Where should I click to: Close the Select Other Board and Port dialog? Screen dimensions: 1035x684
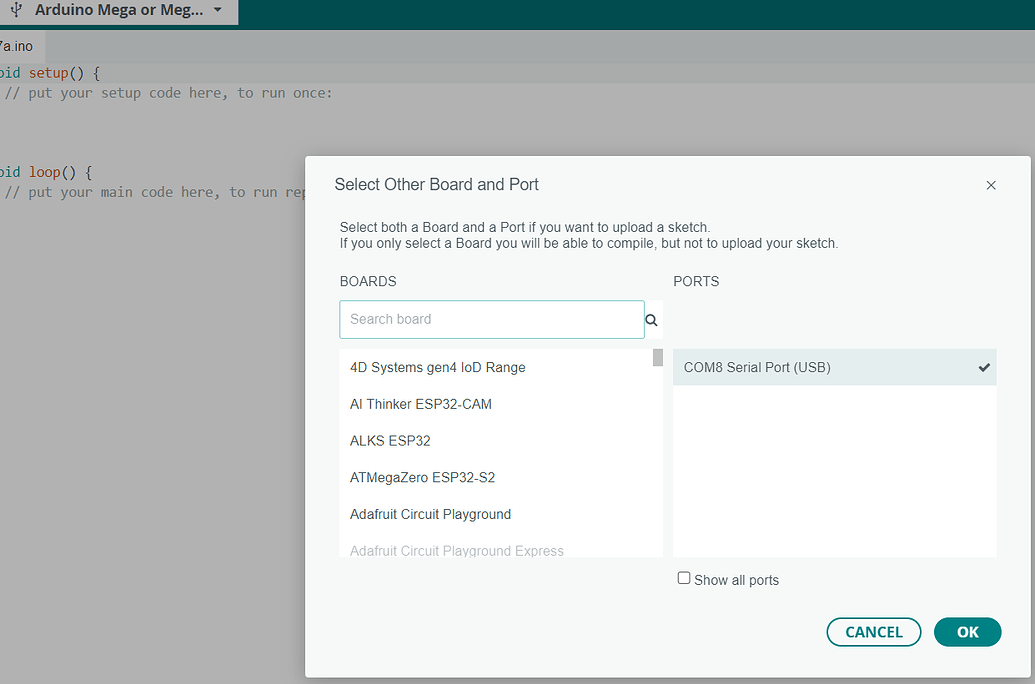pyautogui.click(x=991, y=186)
